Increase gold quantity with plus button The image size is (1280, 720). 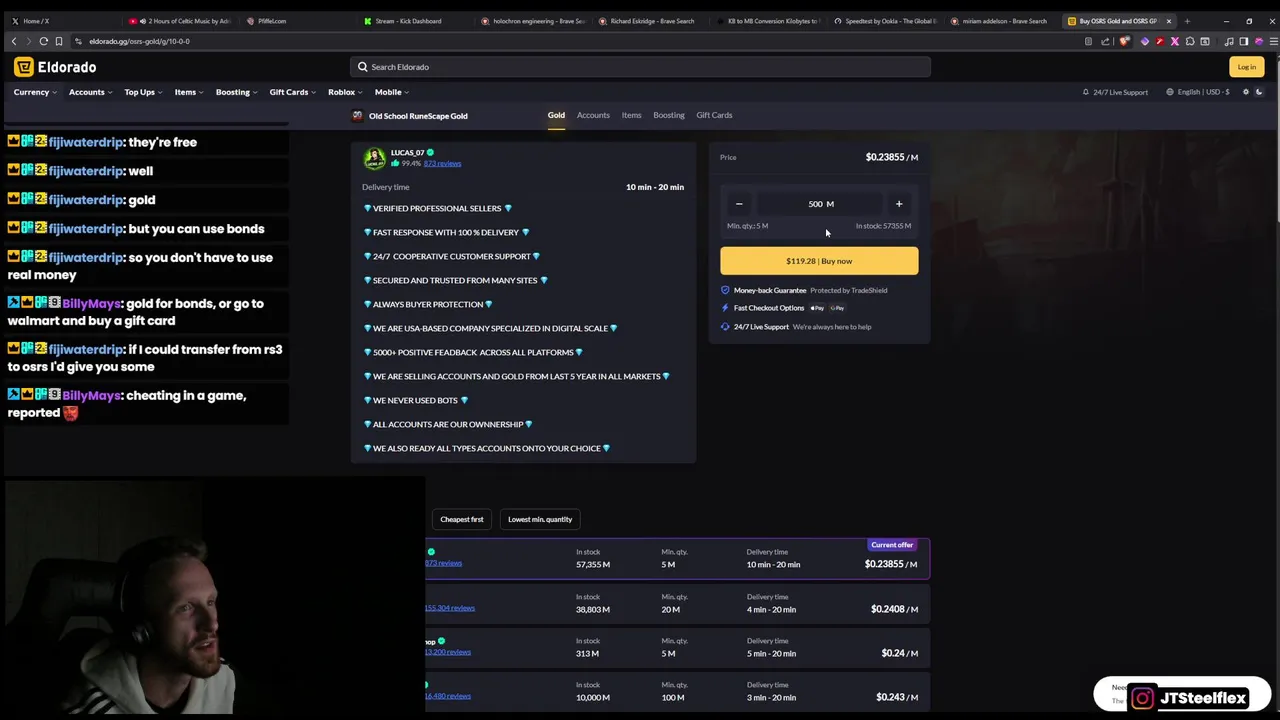[x=899, y=204]
